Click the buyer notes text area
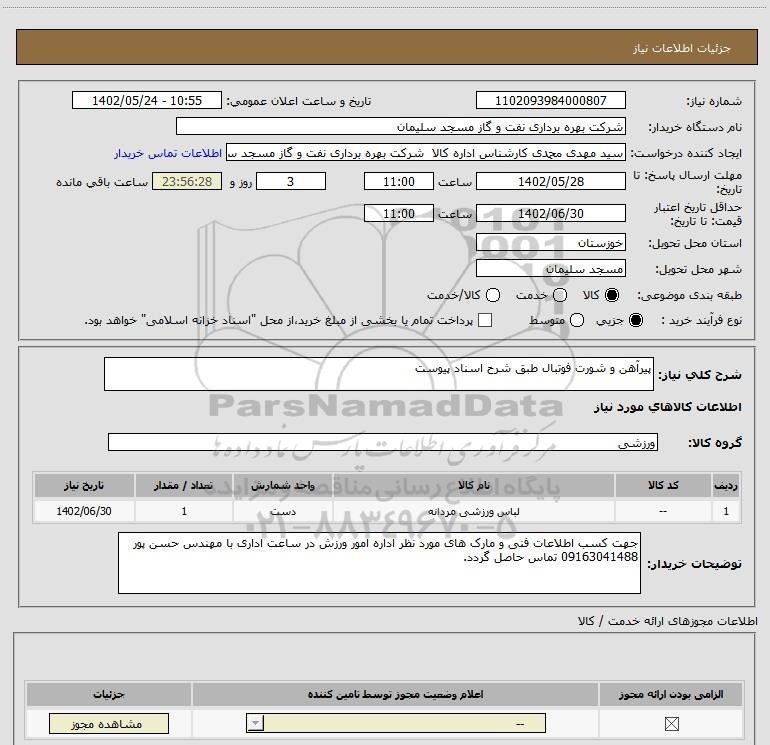Screen dimensions: 770x745 379,563
